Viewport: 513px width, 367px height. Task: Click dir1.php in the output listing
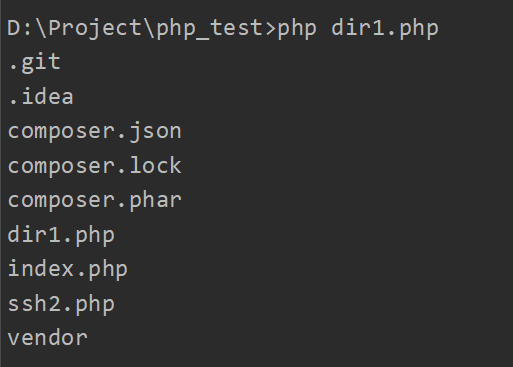pyautogui.click(x=61, y=235)
